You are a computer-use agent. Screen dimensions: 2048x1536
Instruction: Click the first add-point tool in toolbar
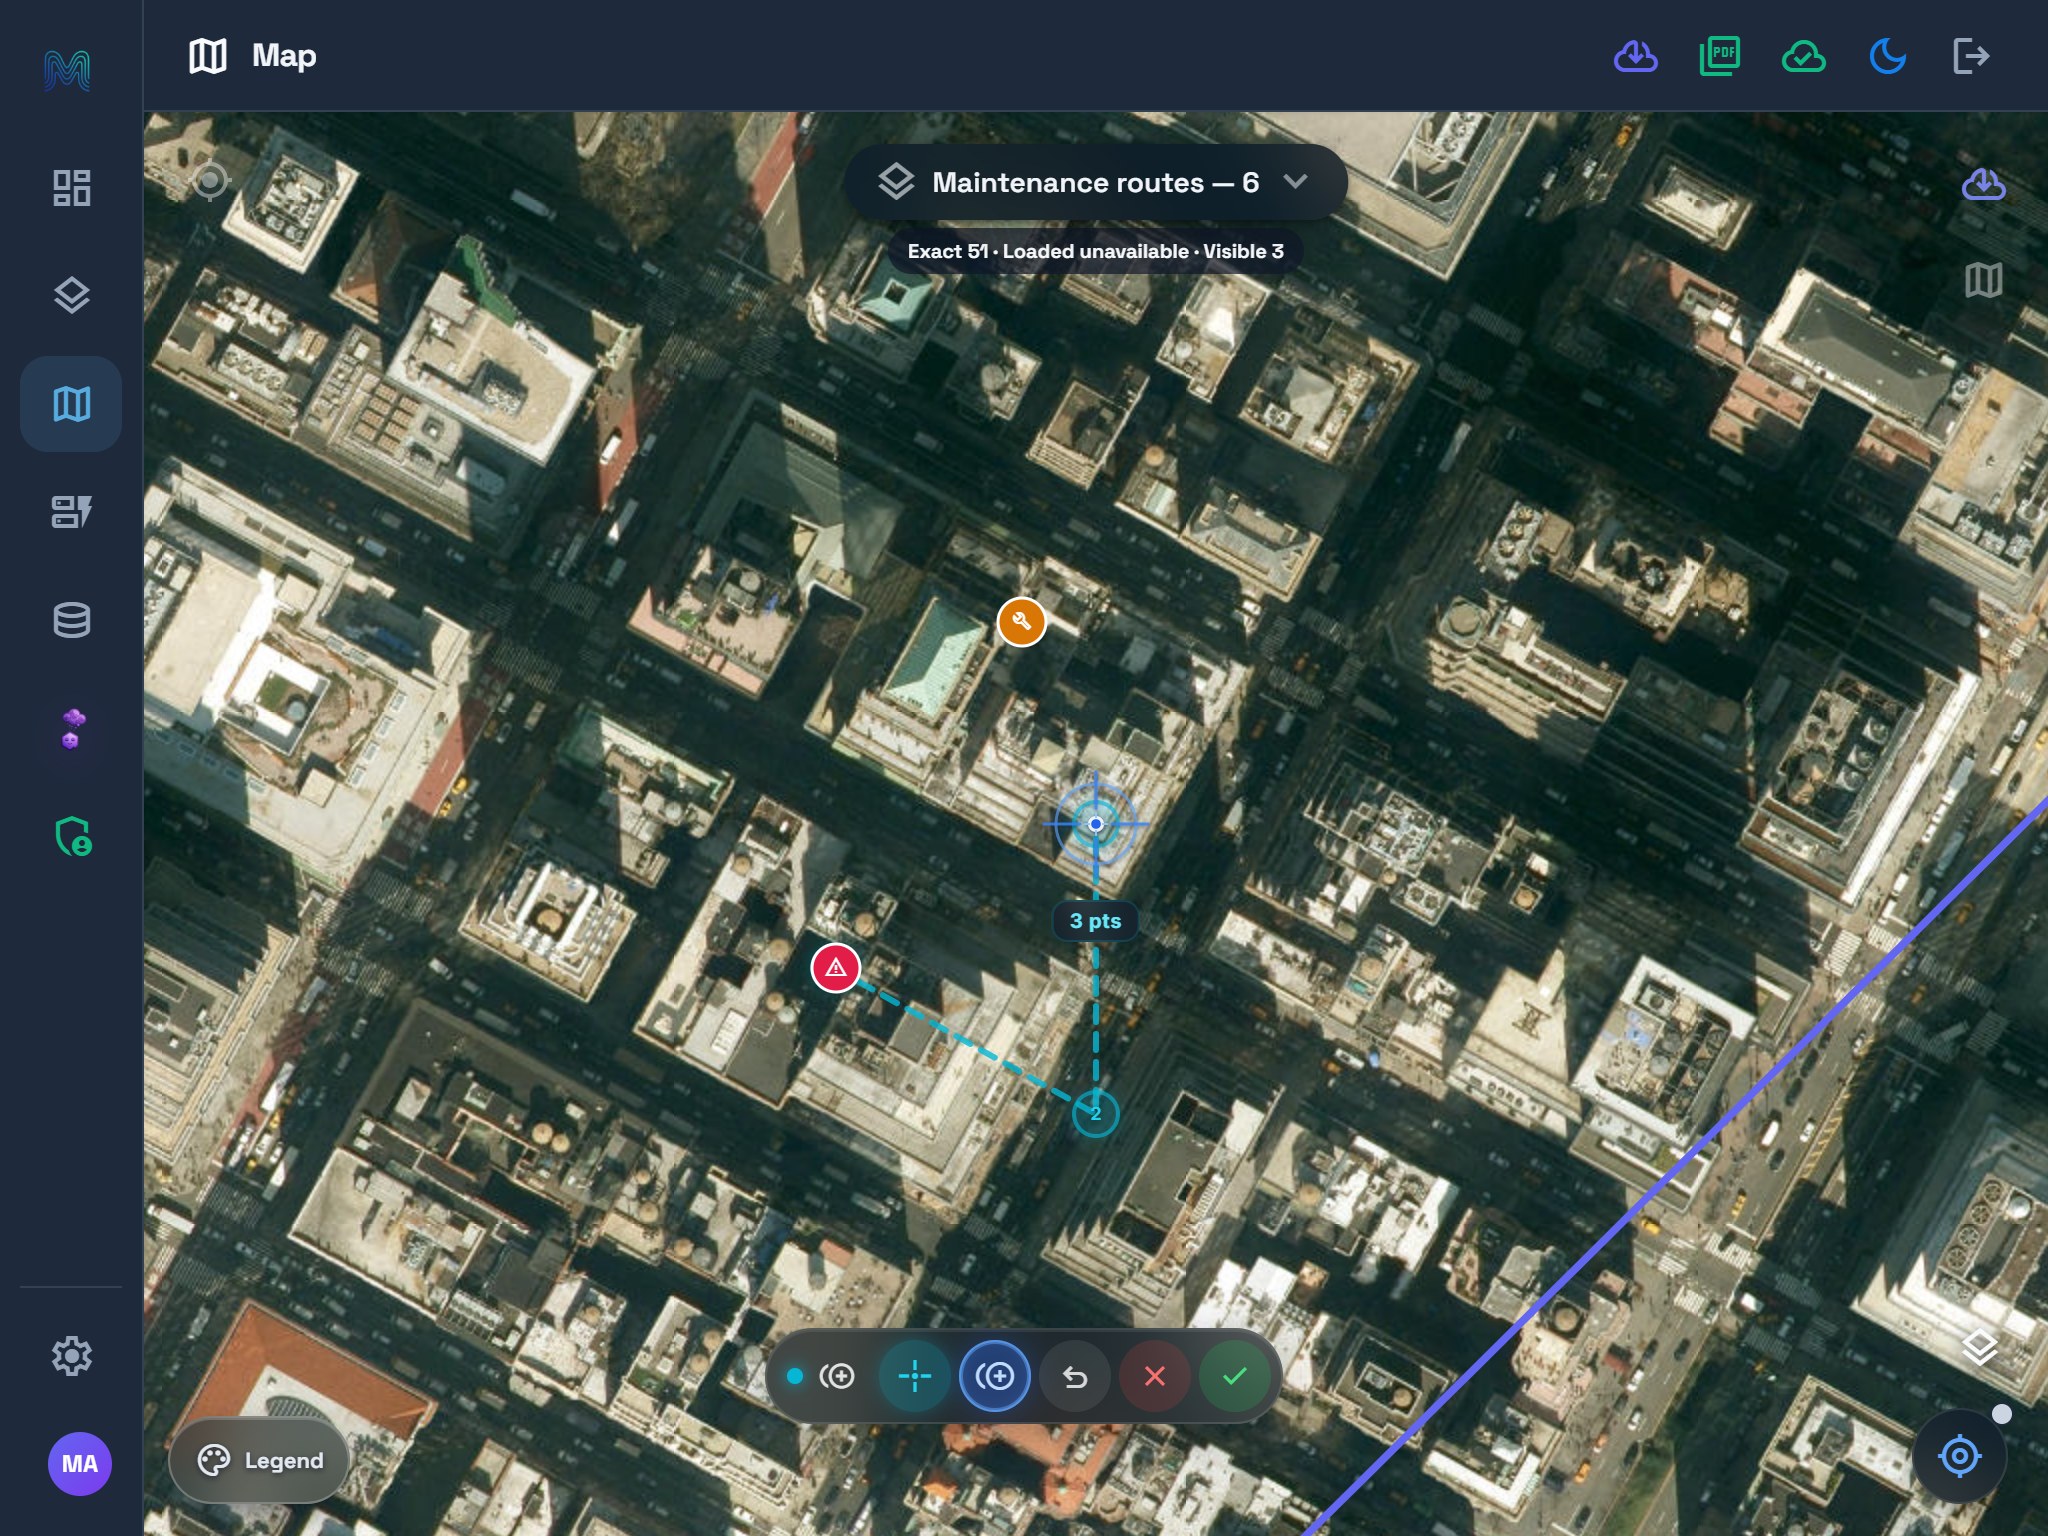[x=836, y=1377]
